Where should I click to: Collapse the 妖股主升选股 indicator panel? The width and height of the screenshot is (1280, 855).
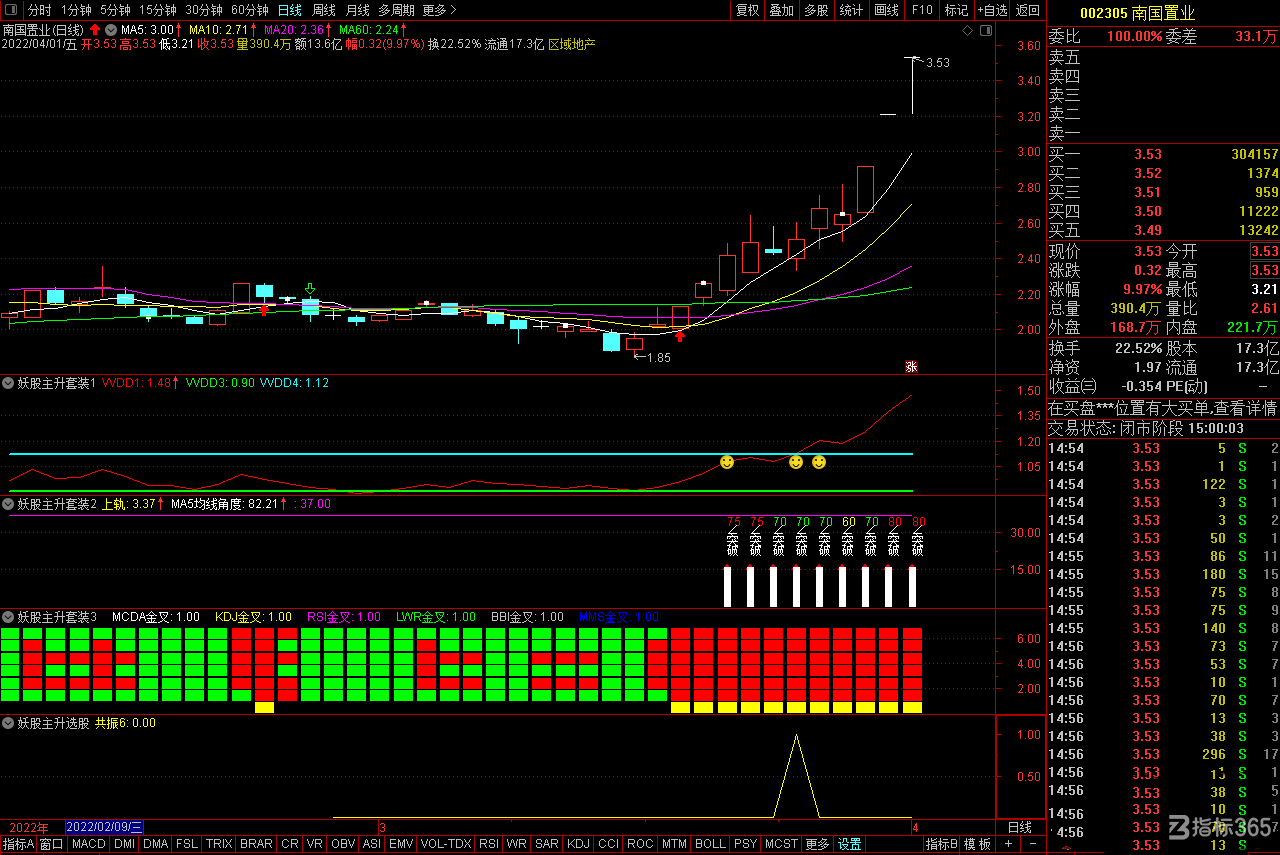coord(8,723)
